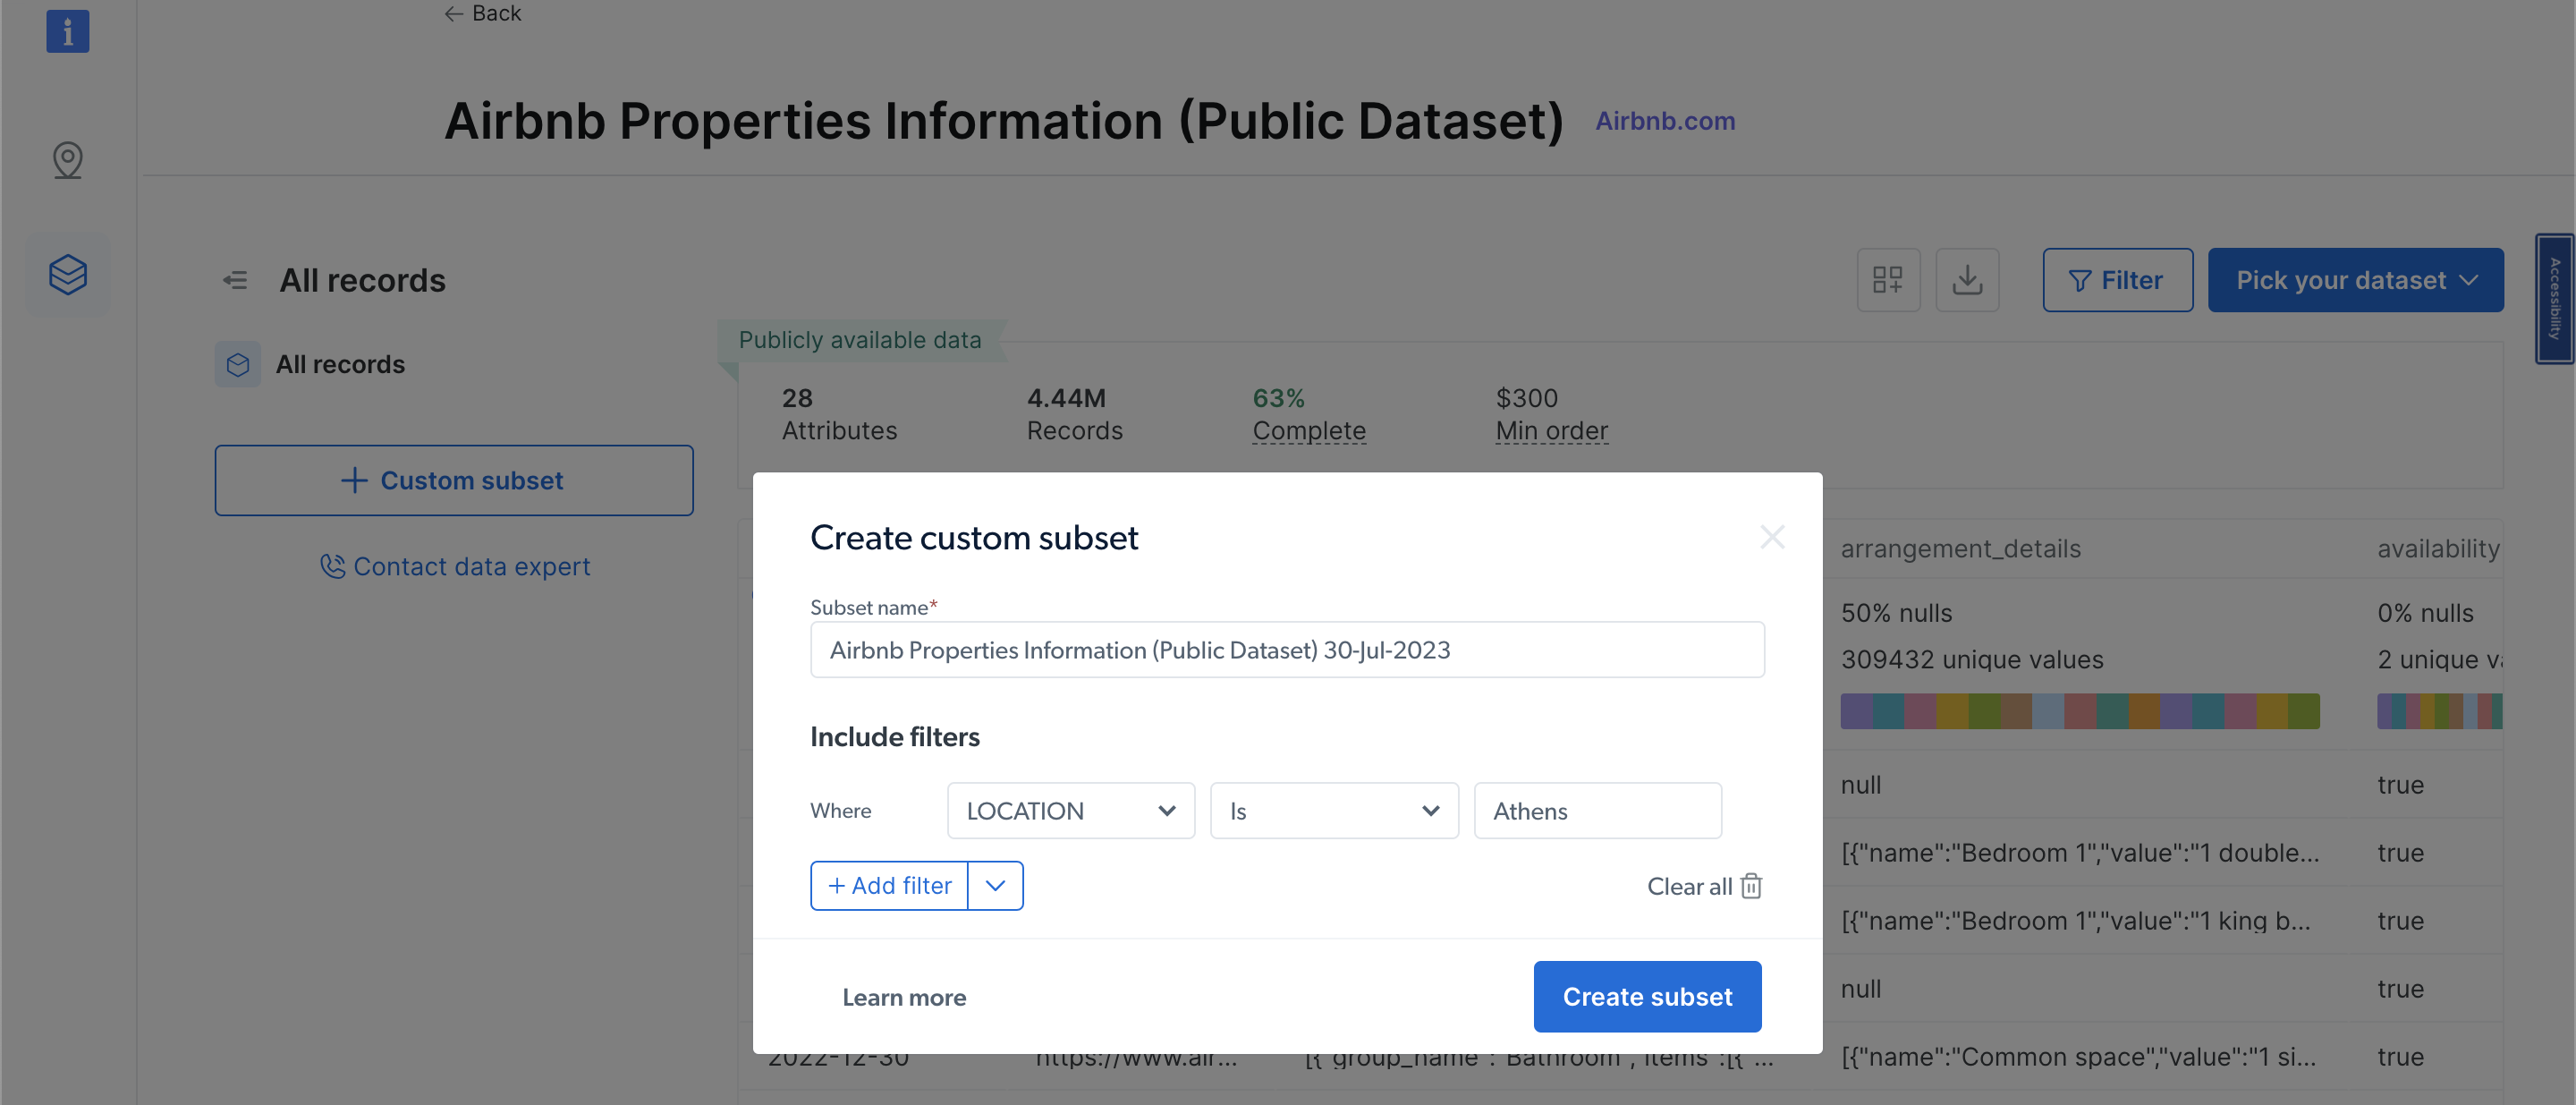Go Back using the arrow link
The width and height of the screenshot is (2576, 1105).
coord(483,13)
